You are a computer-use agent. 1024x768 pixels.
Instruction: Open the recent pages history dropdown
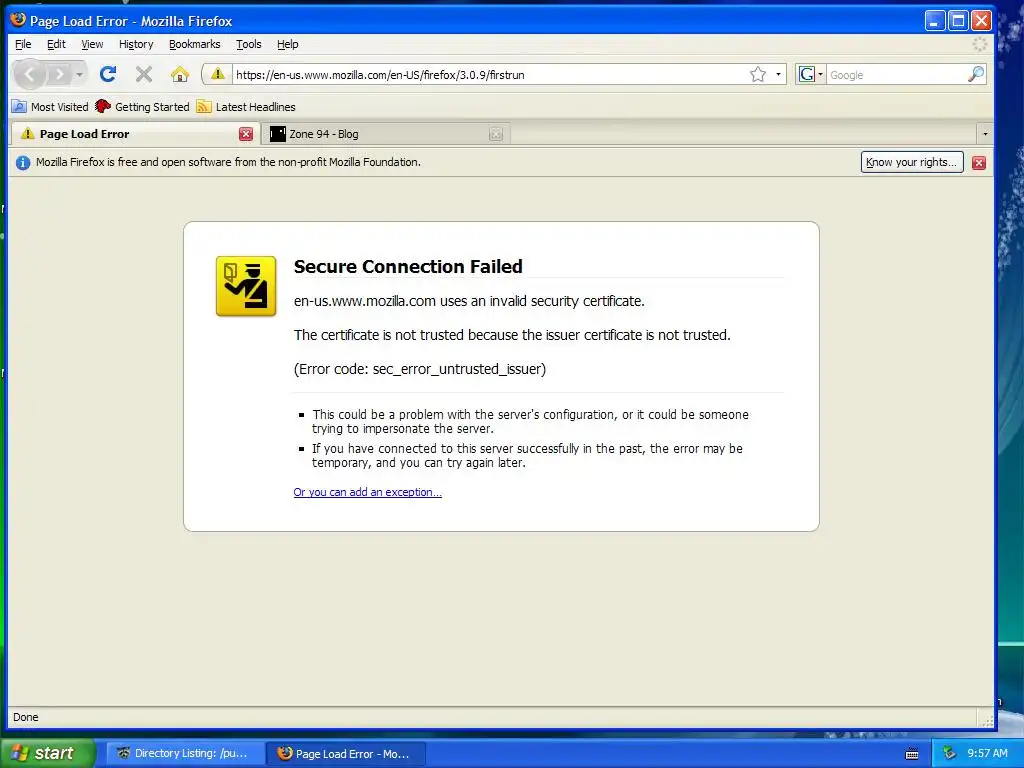click(x=79, y=74)
